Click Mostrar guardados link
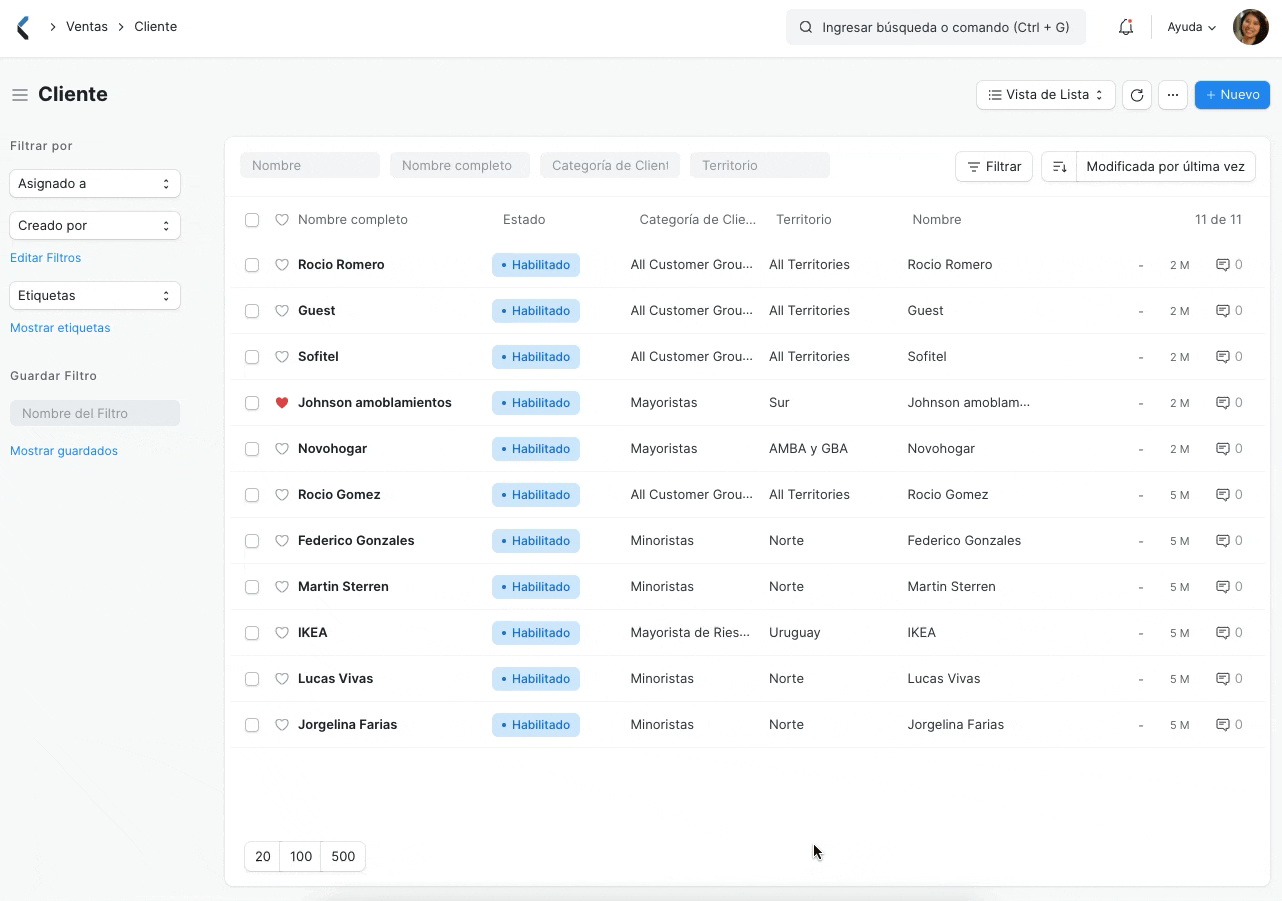This screenshot has height=901, width=1282. [x=64, y=451]
